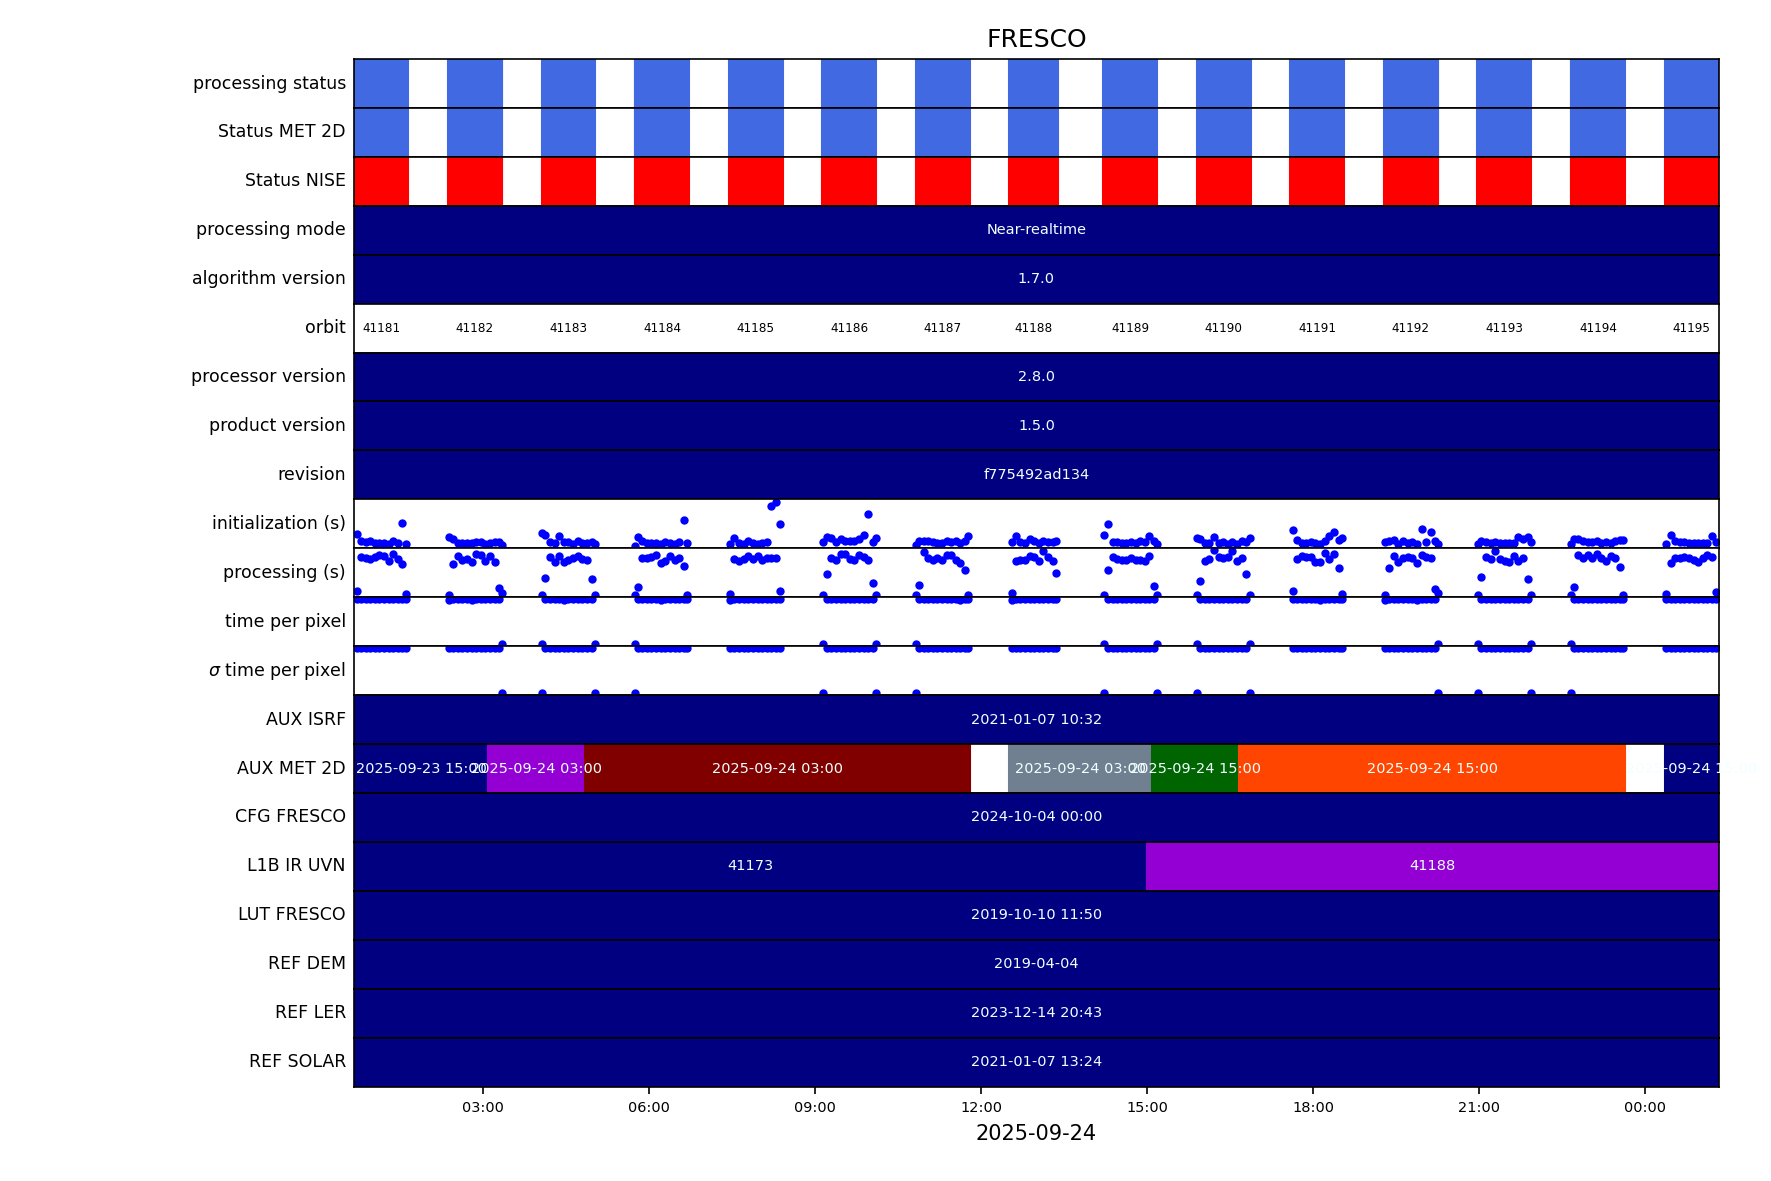Click the REF SOLAR row label

click(297, 1062)
